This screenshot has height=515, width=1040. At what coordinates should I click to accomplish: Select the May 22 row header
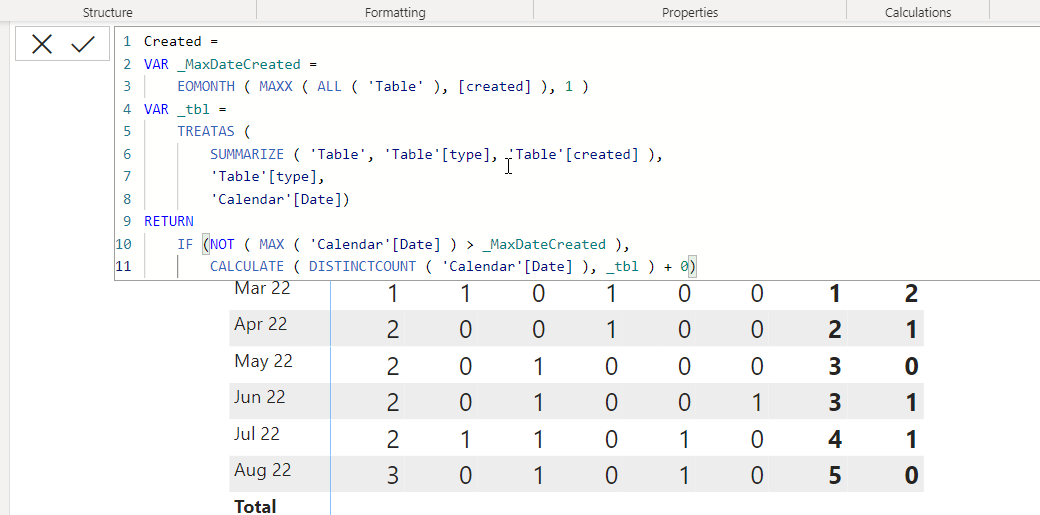pyautogui.click(x=263, y=362)
